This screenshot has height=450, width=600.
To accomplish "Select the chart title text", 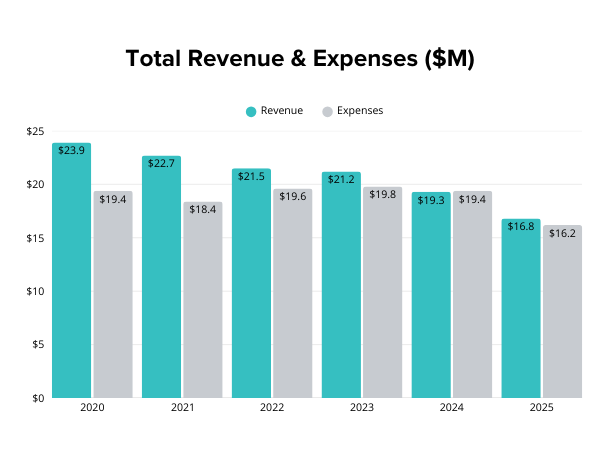I will click(x=300, y=59).
